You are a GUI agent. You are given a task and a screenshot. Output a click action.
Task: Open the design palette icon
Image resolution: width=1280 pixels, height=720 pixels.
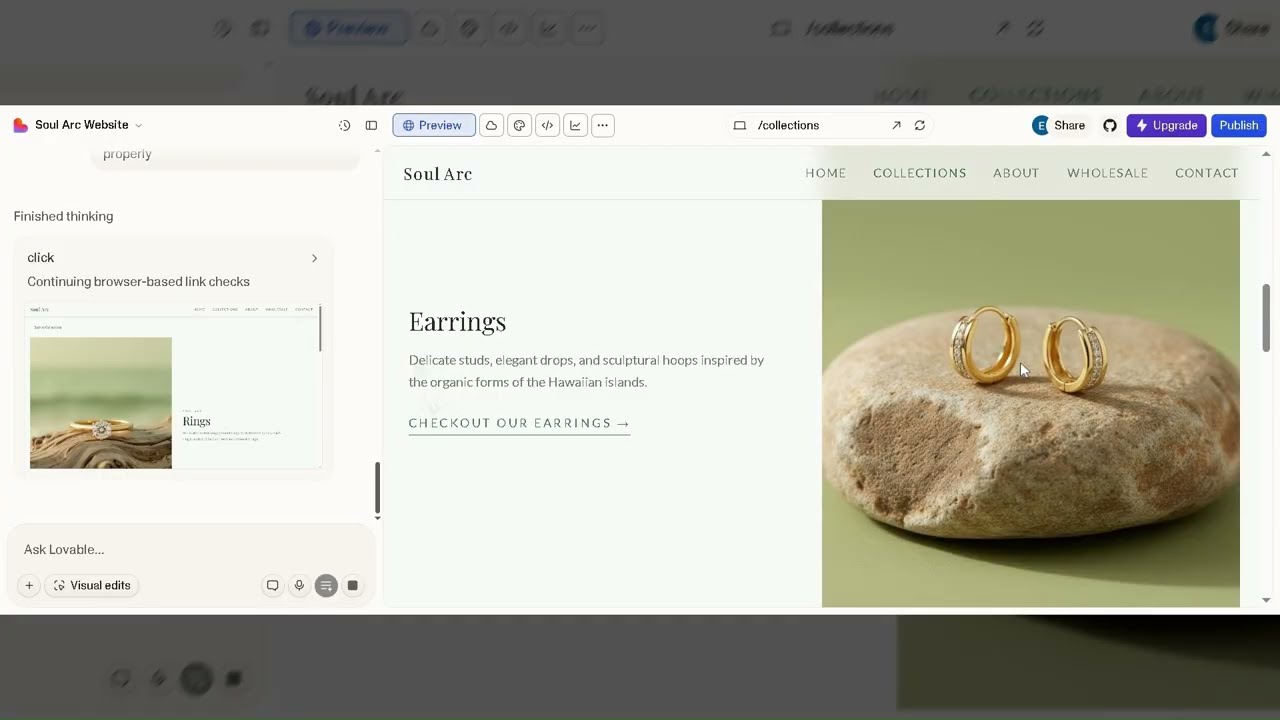(519, 125)
